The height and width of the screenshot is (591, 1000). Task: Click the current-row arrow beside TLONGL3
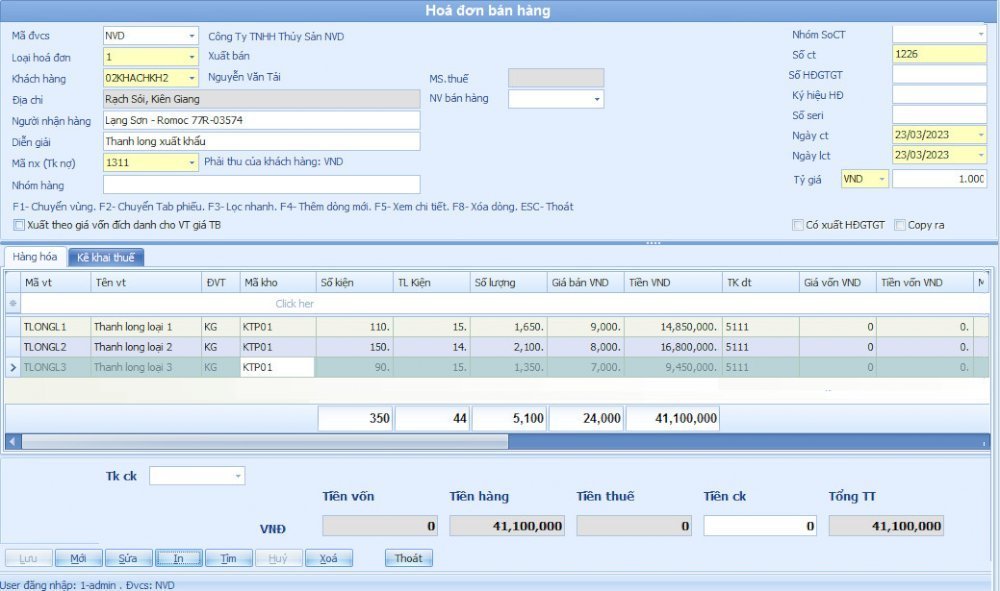coord(13,367)
